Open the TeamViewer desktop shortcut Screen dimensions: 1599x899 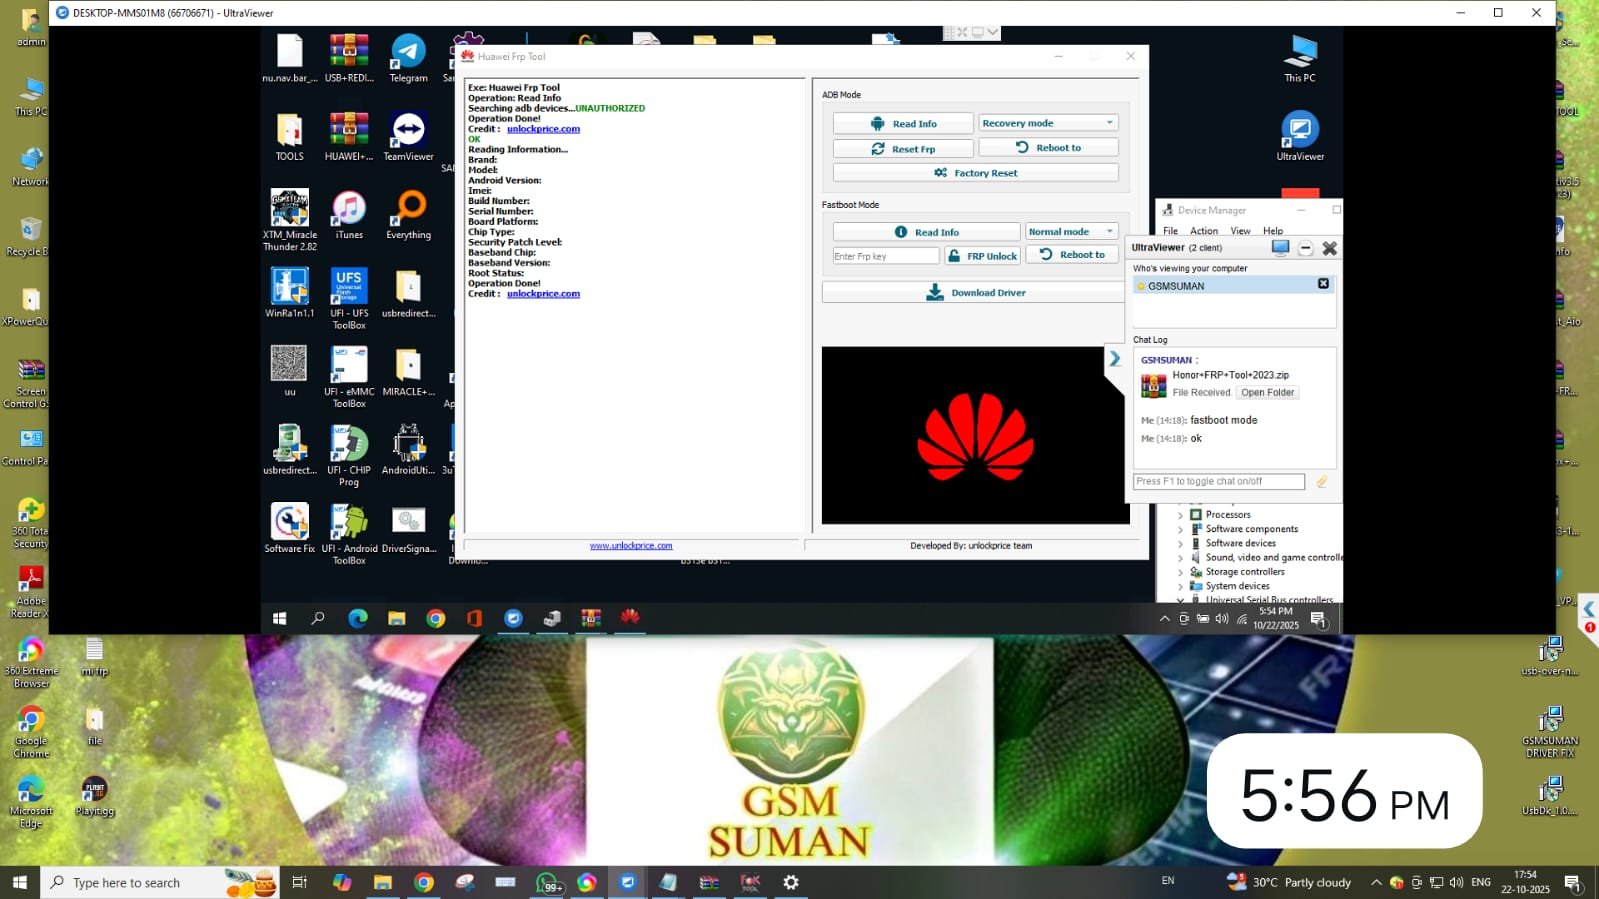408,131
